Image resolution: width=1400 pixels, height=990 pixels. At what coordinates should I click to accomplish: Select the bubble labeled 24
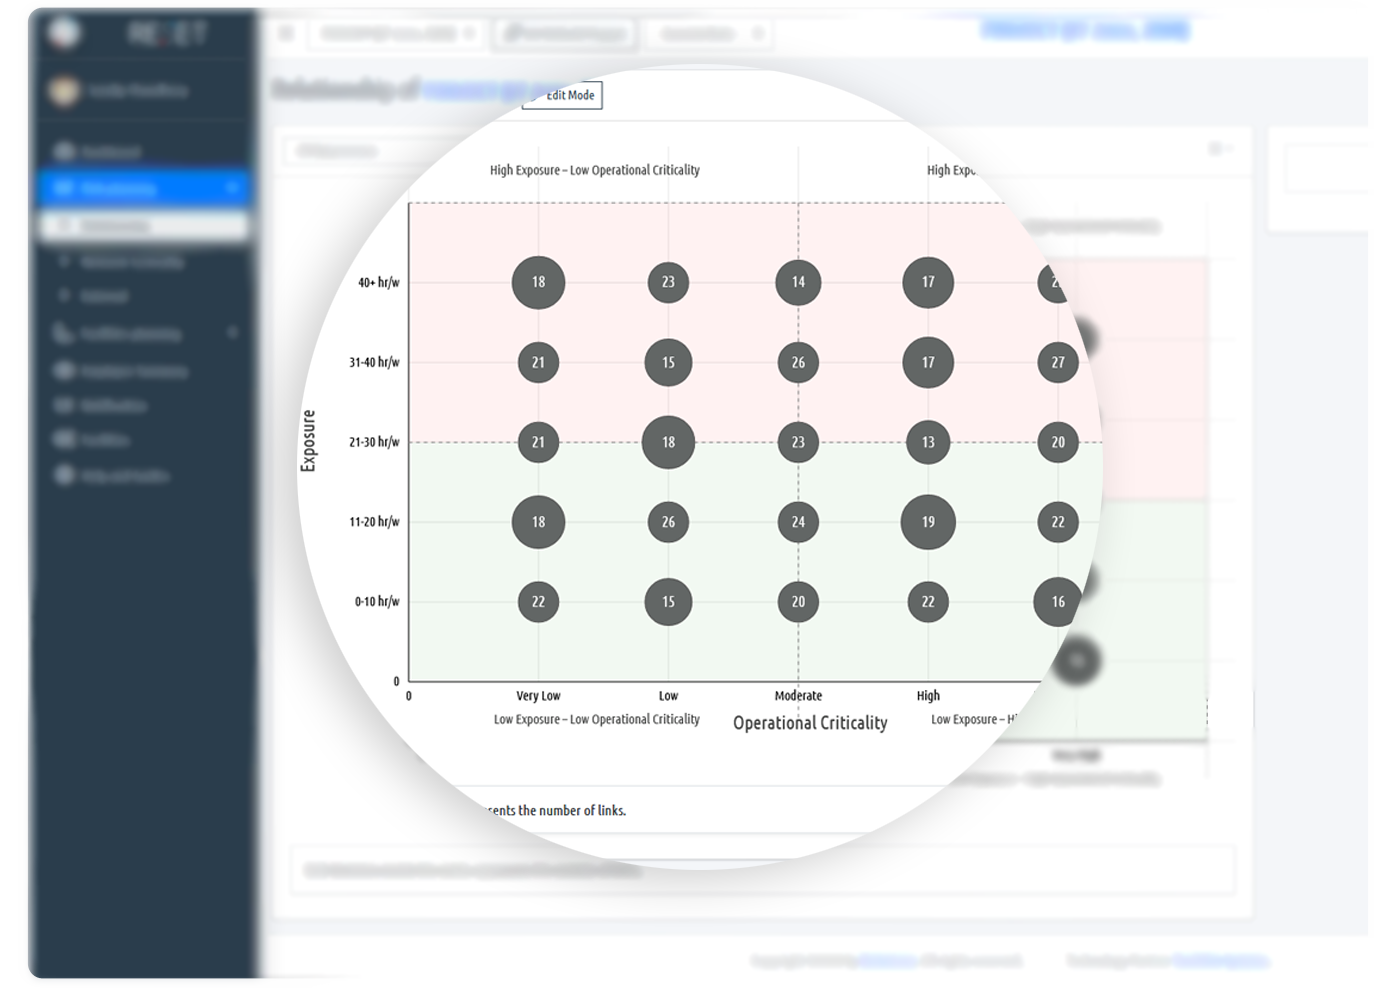pos(798,522)
